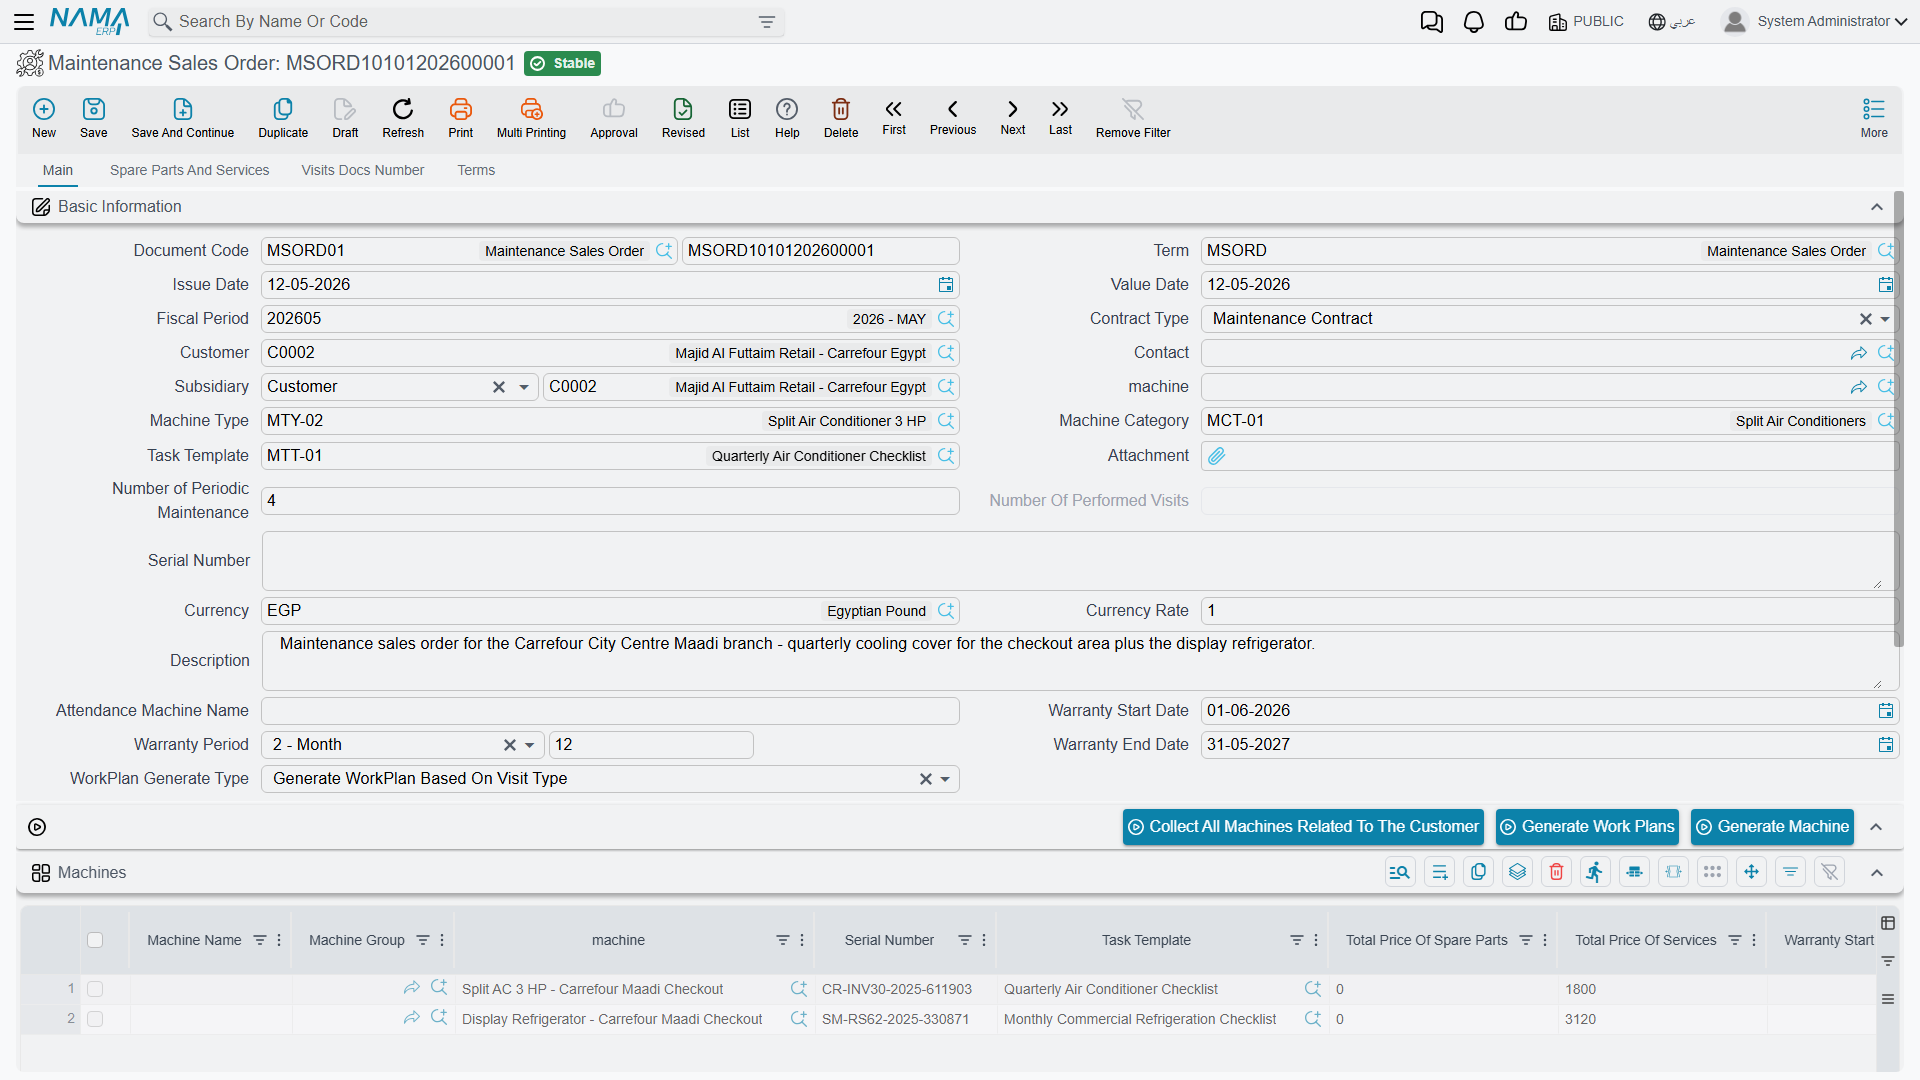Collapse the Machines section
The width and height of the screenshot is (1920, 1080).
coord(1877,873)
